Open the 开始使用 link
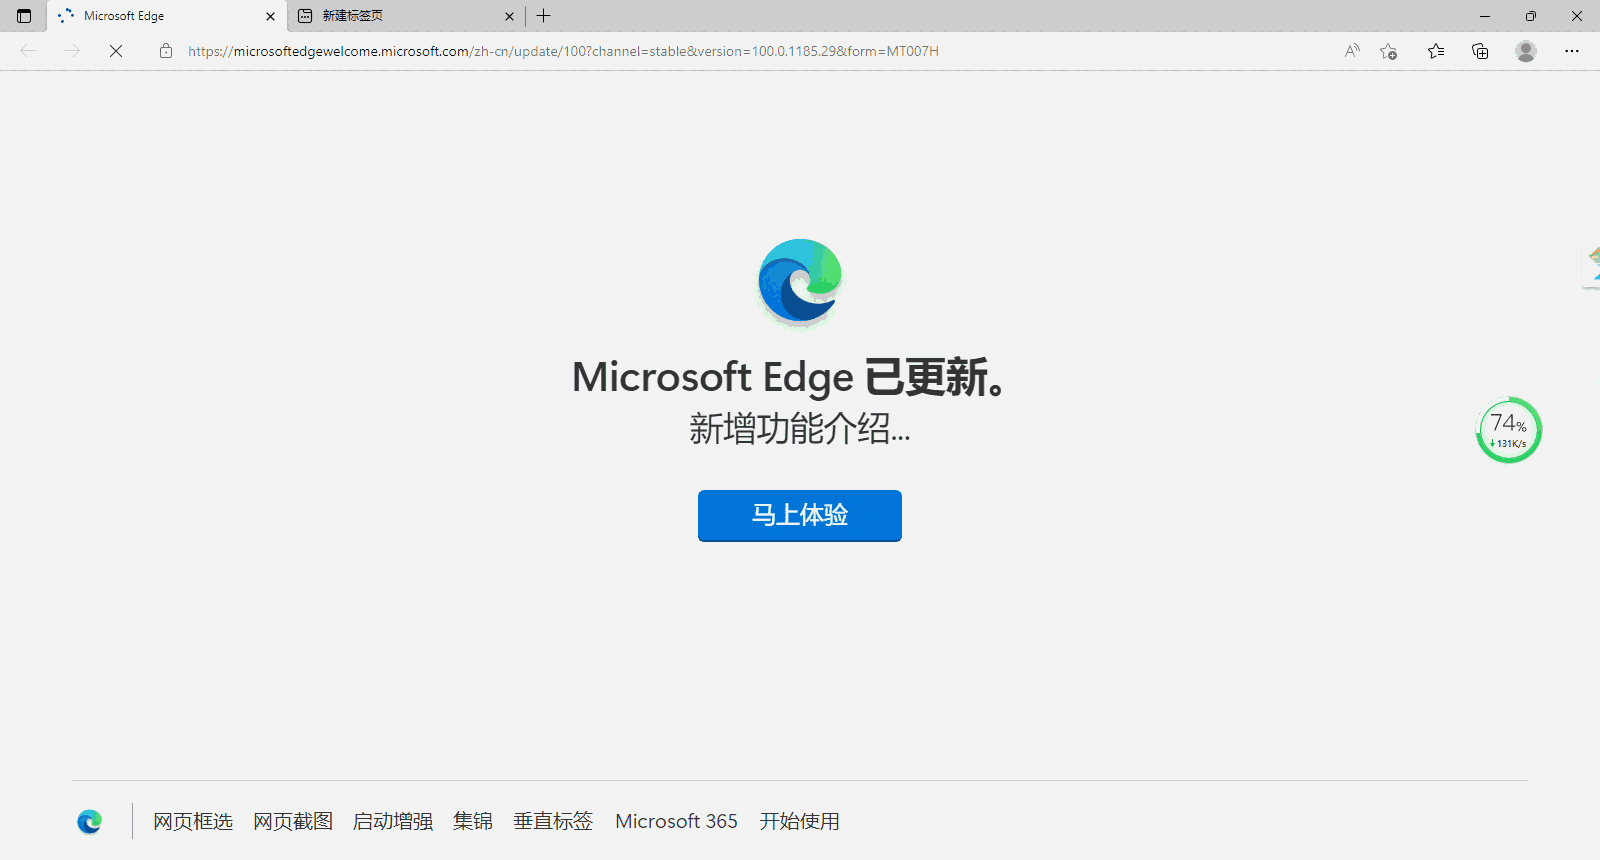The height and width of the screenshot is (860, 1600). pyautogui.click(x=799, y=821)
